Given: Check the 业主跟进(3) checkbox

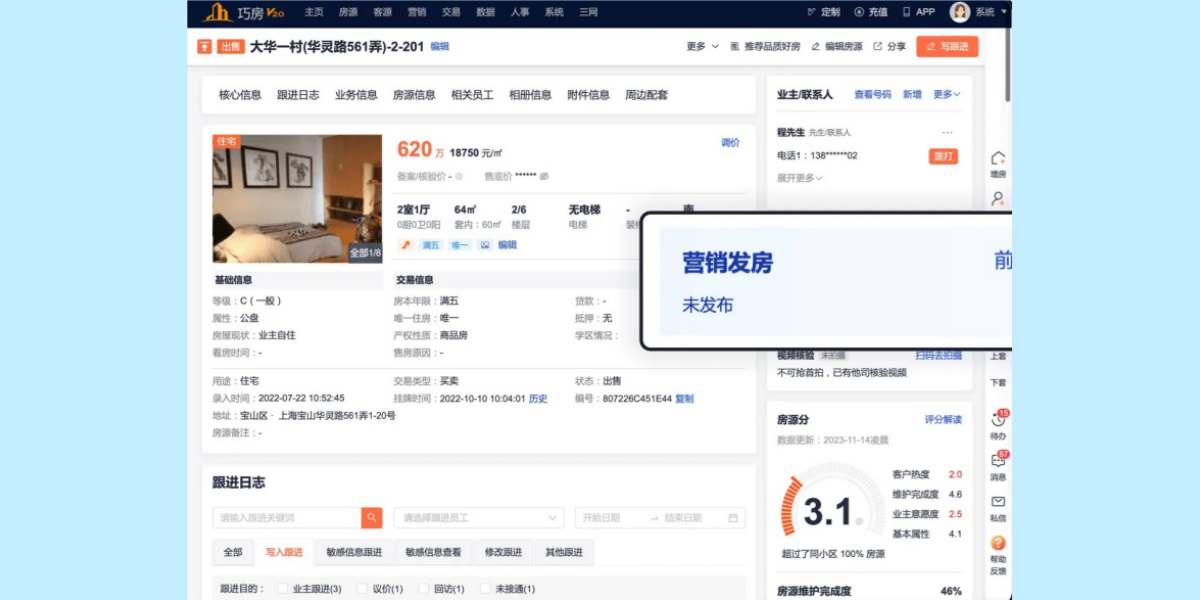Looking at the screenshot, I should (283, 588).
